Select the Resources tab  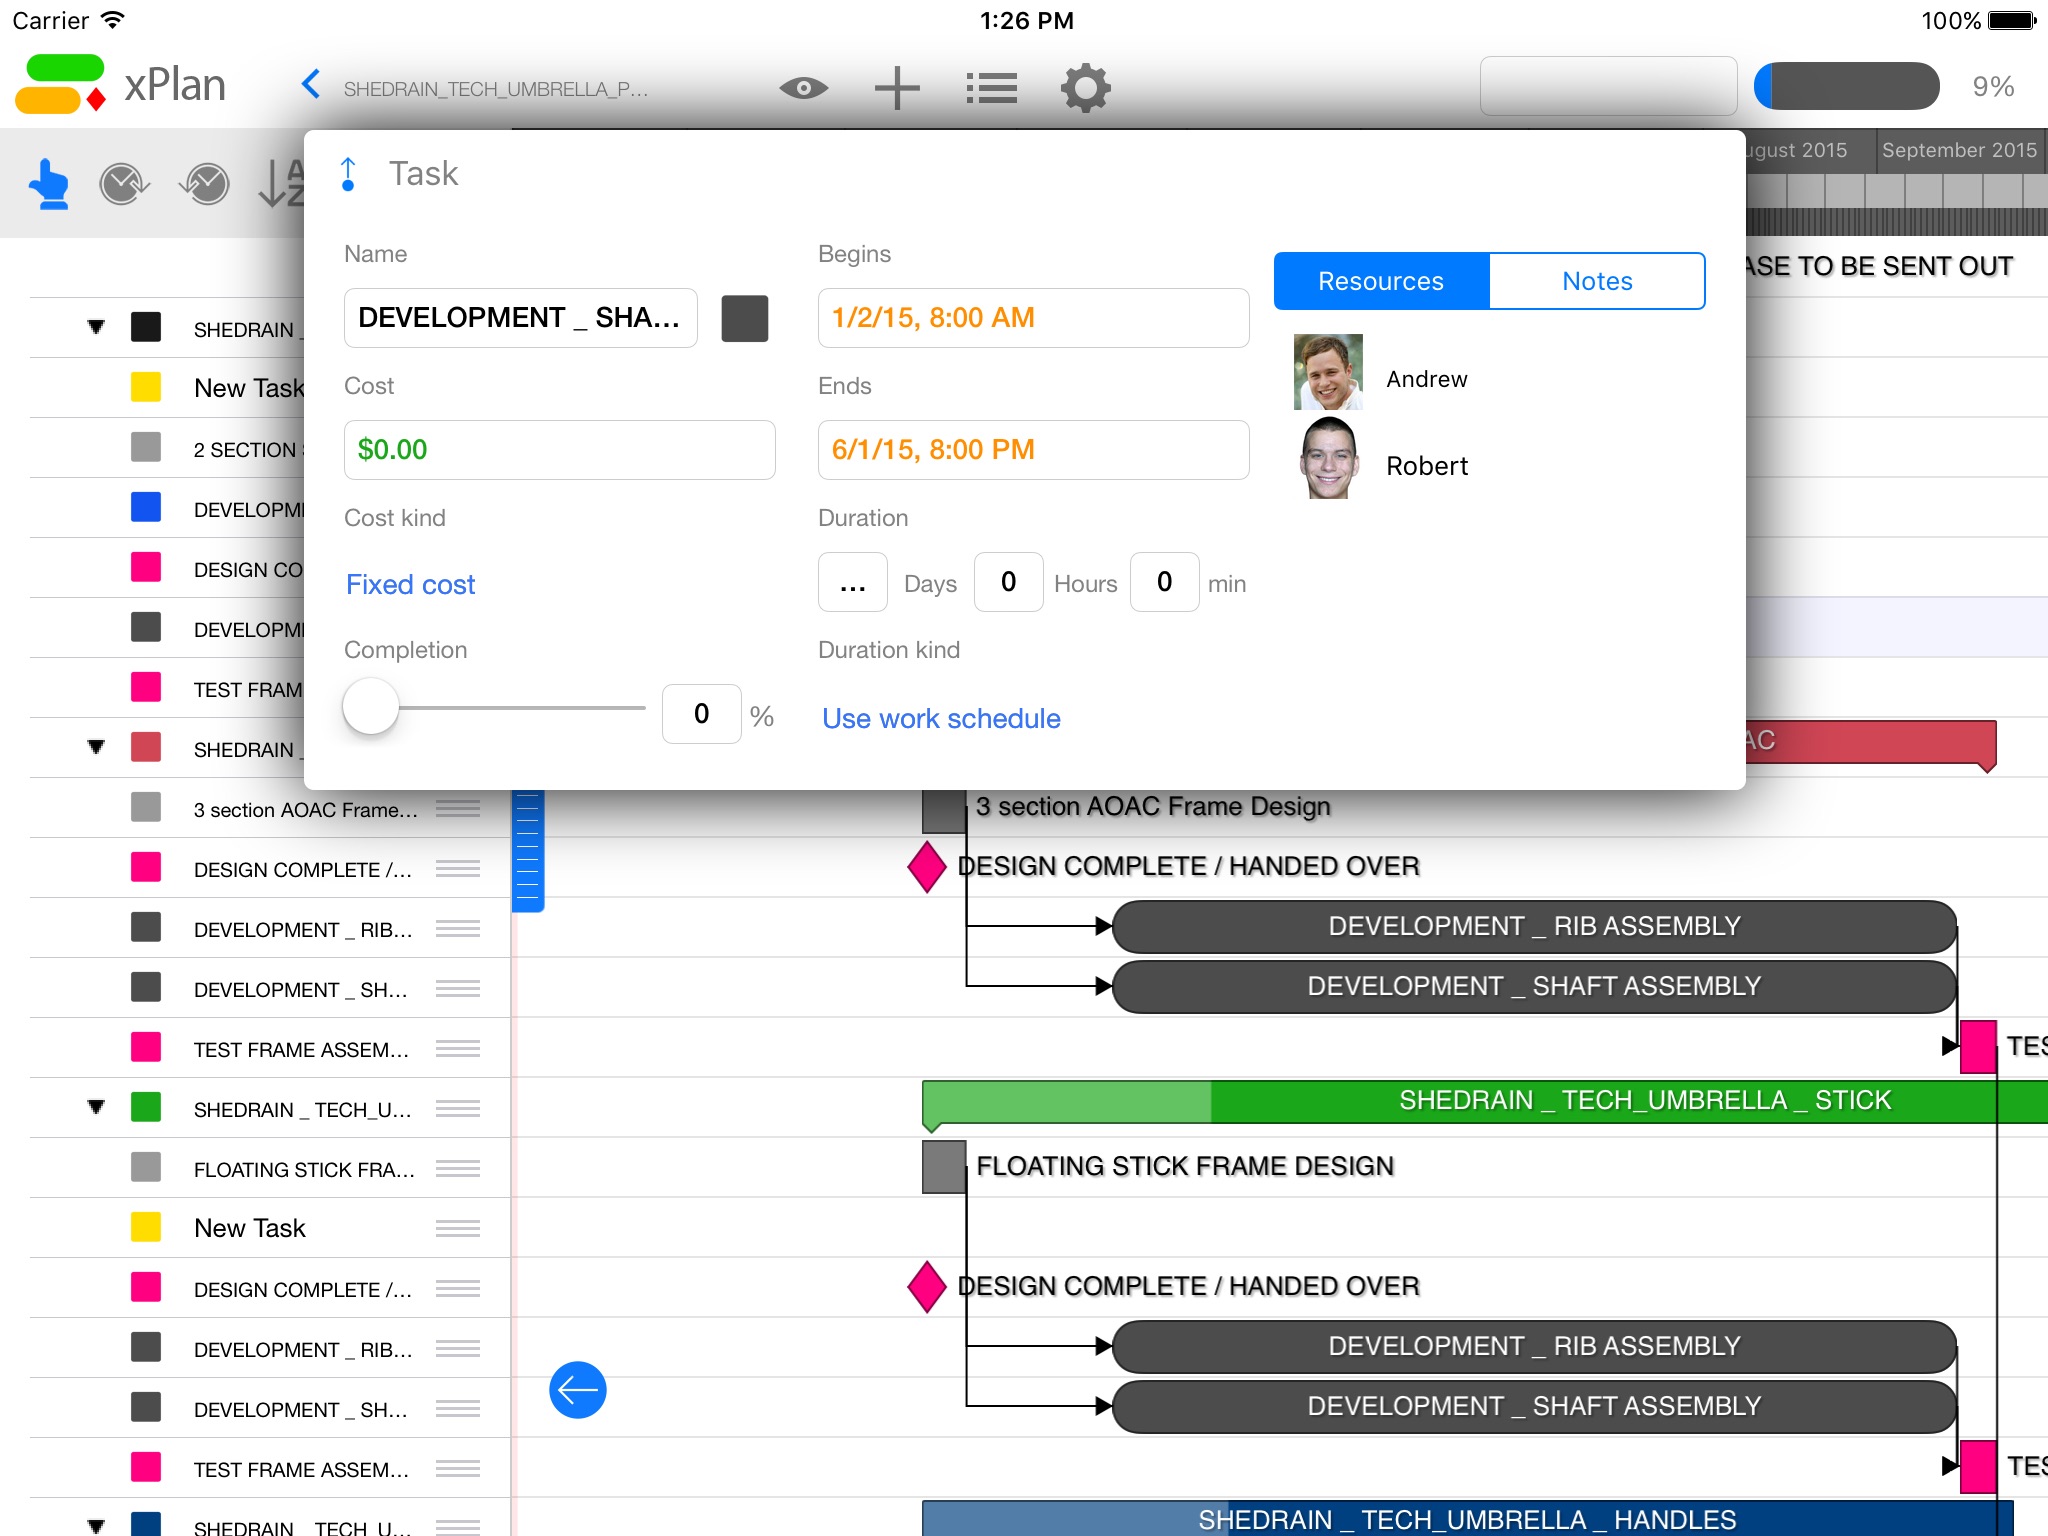1381,281
